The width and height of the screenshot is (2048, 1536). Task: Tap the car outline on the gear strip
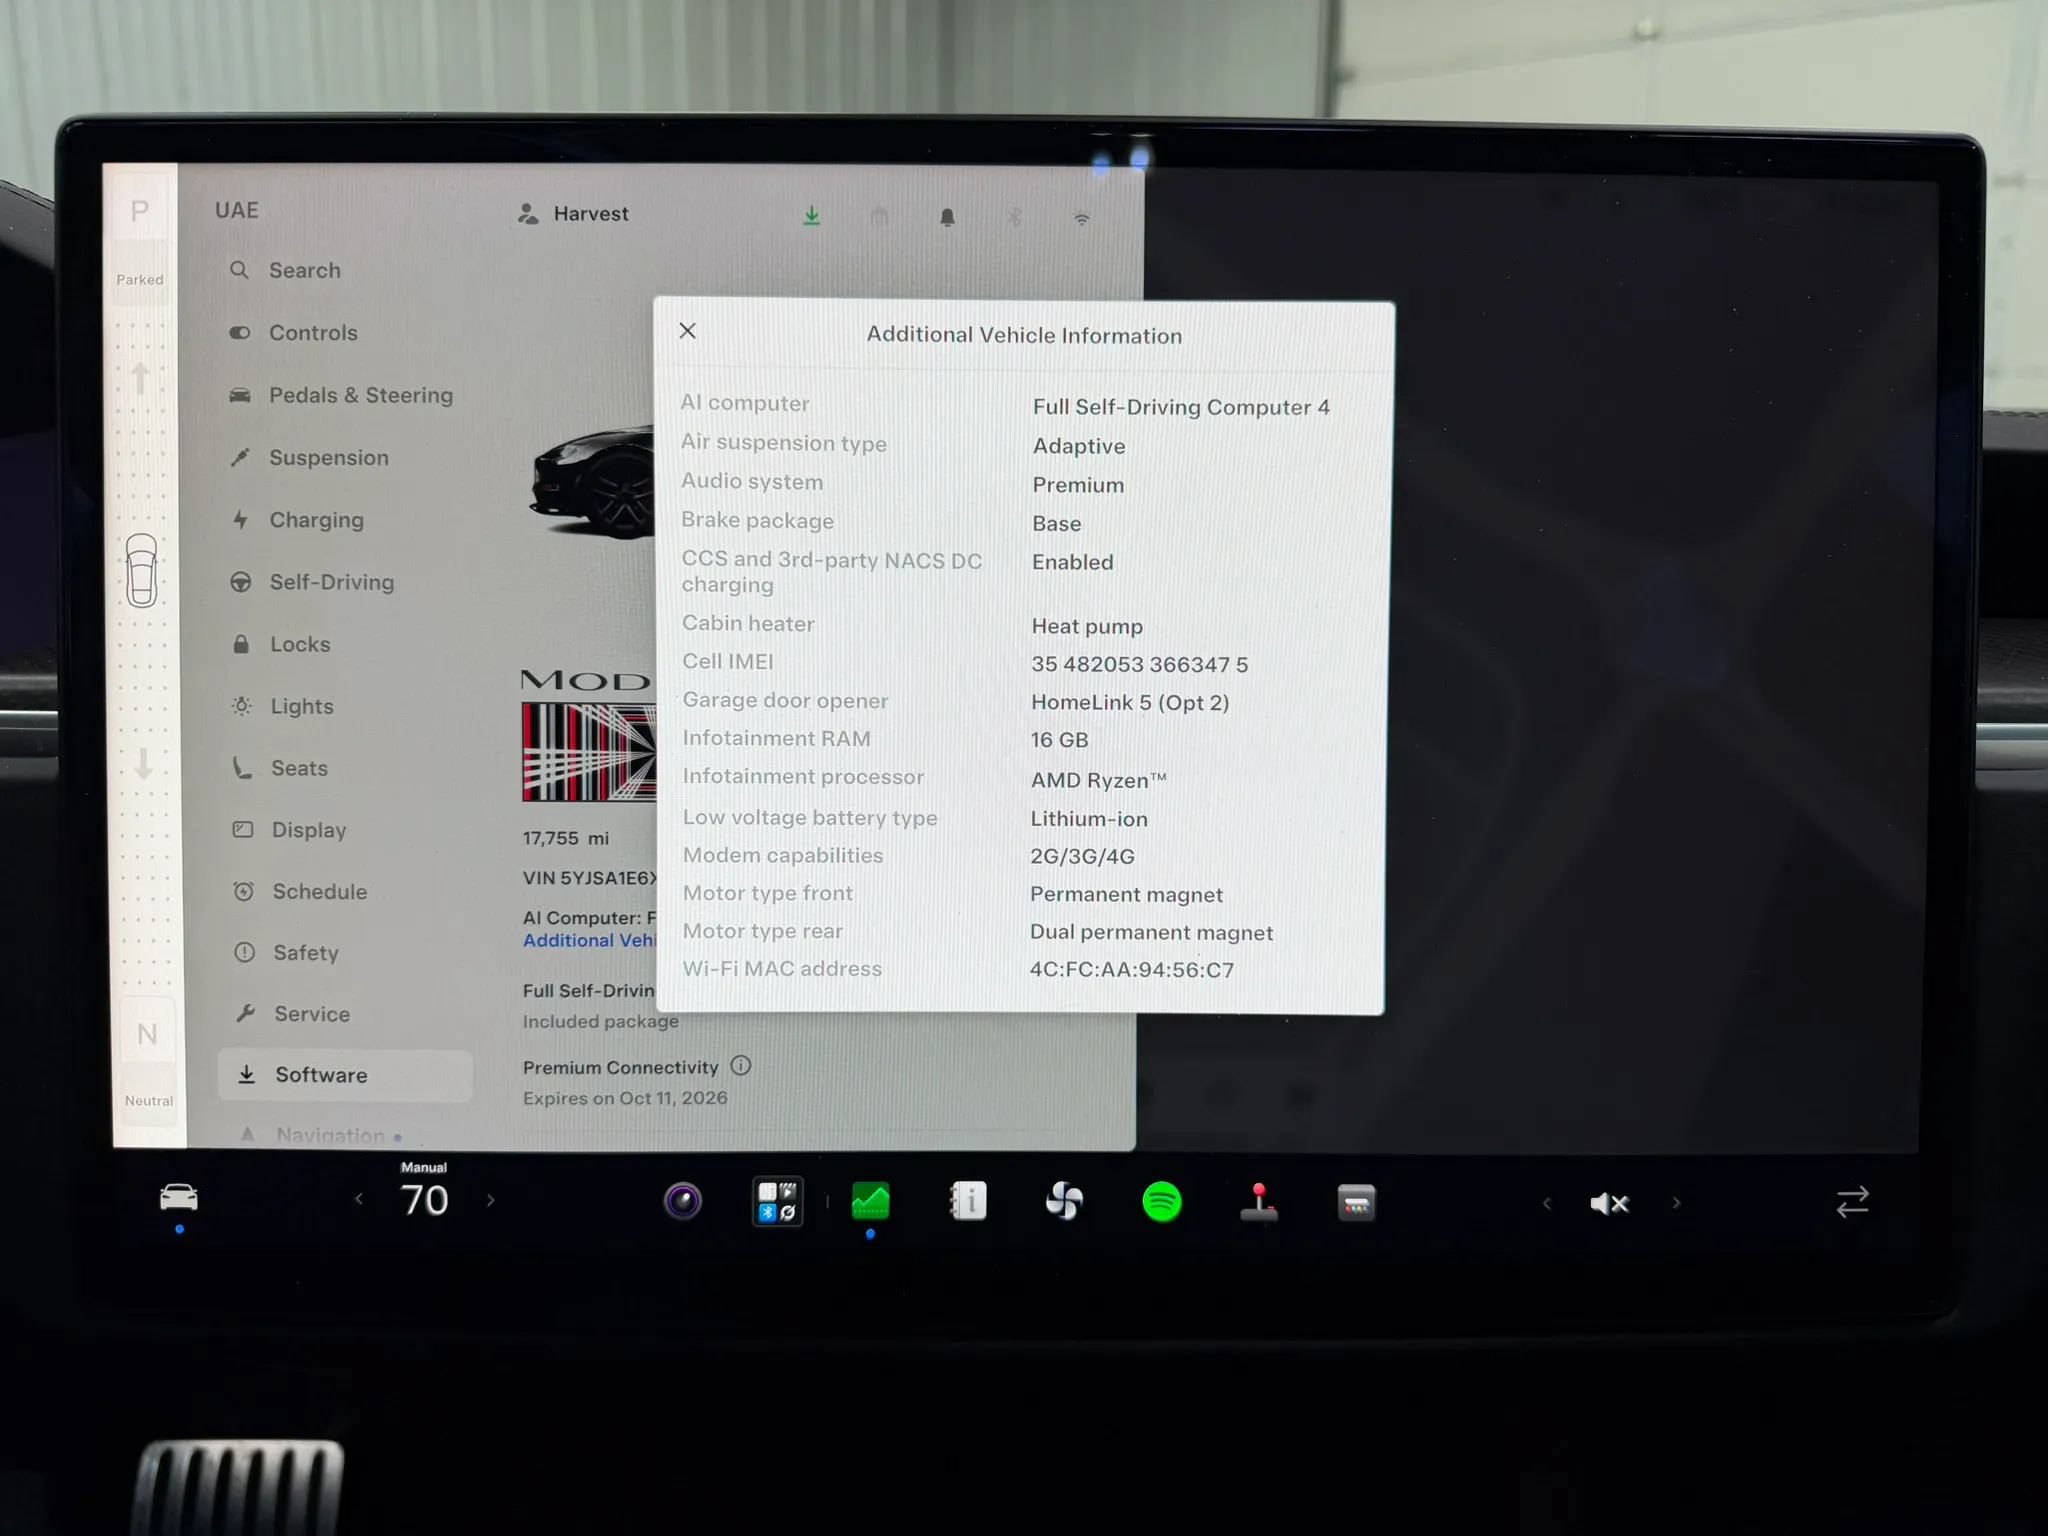coord(142,570)
